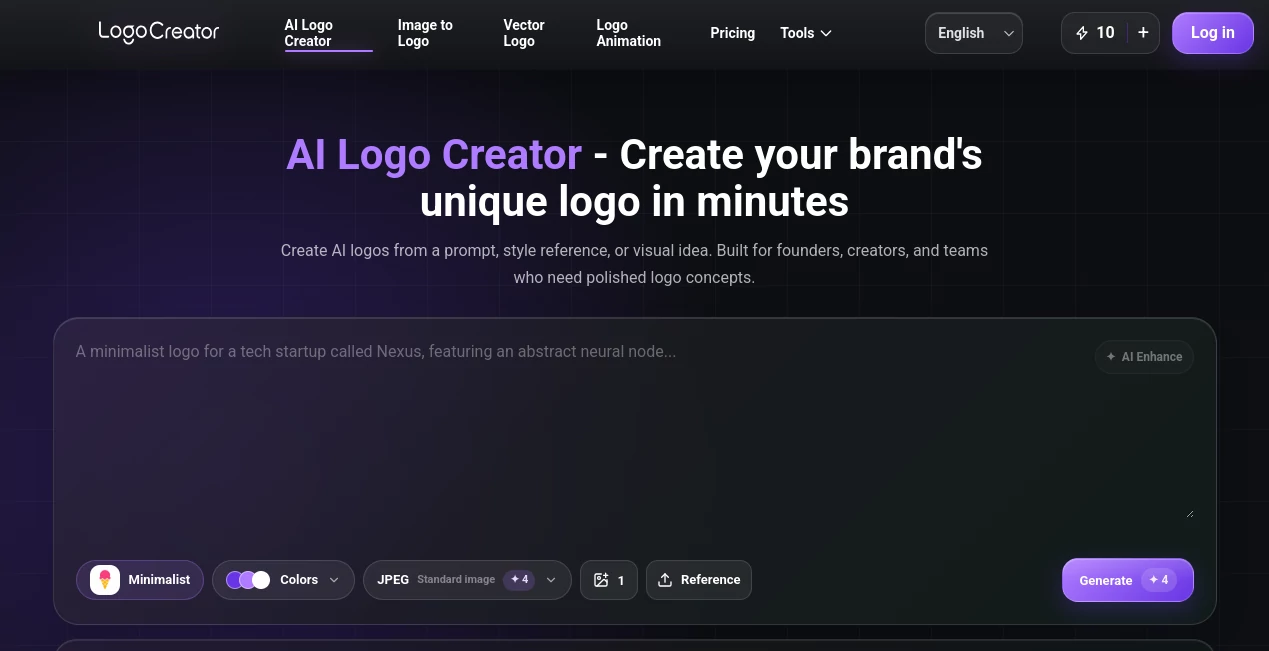Screen dimensions: 1269x651
Task: Switch to Logo Animation page
Action: [628, 33]
